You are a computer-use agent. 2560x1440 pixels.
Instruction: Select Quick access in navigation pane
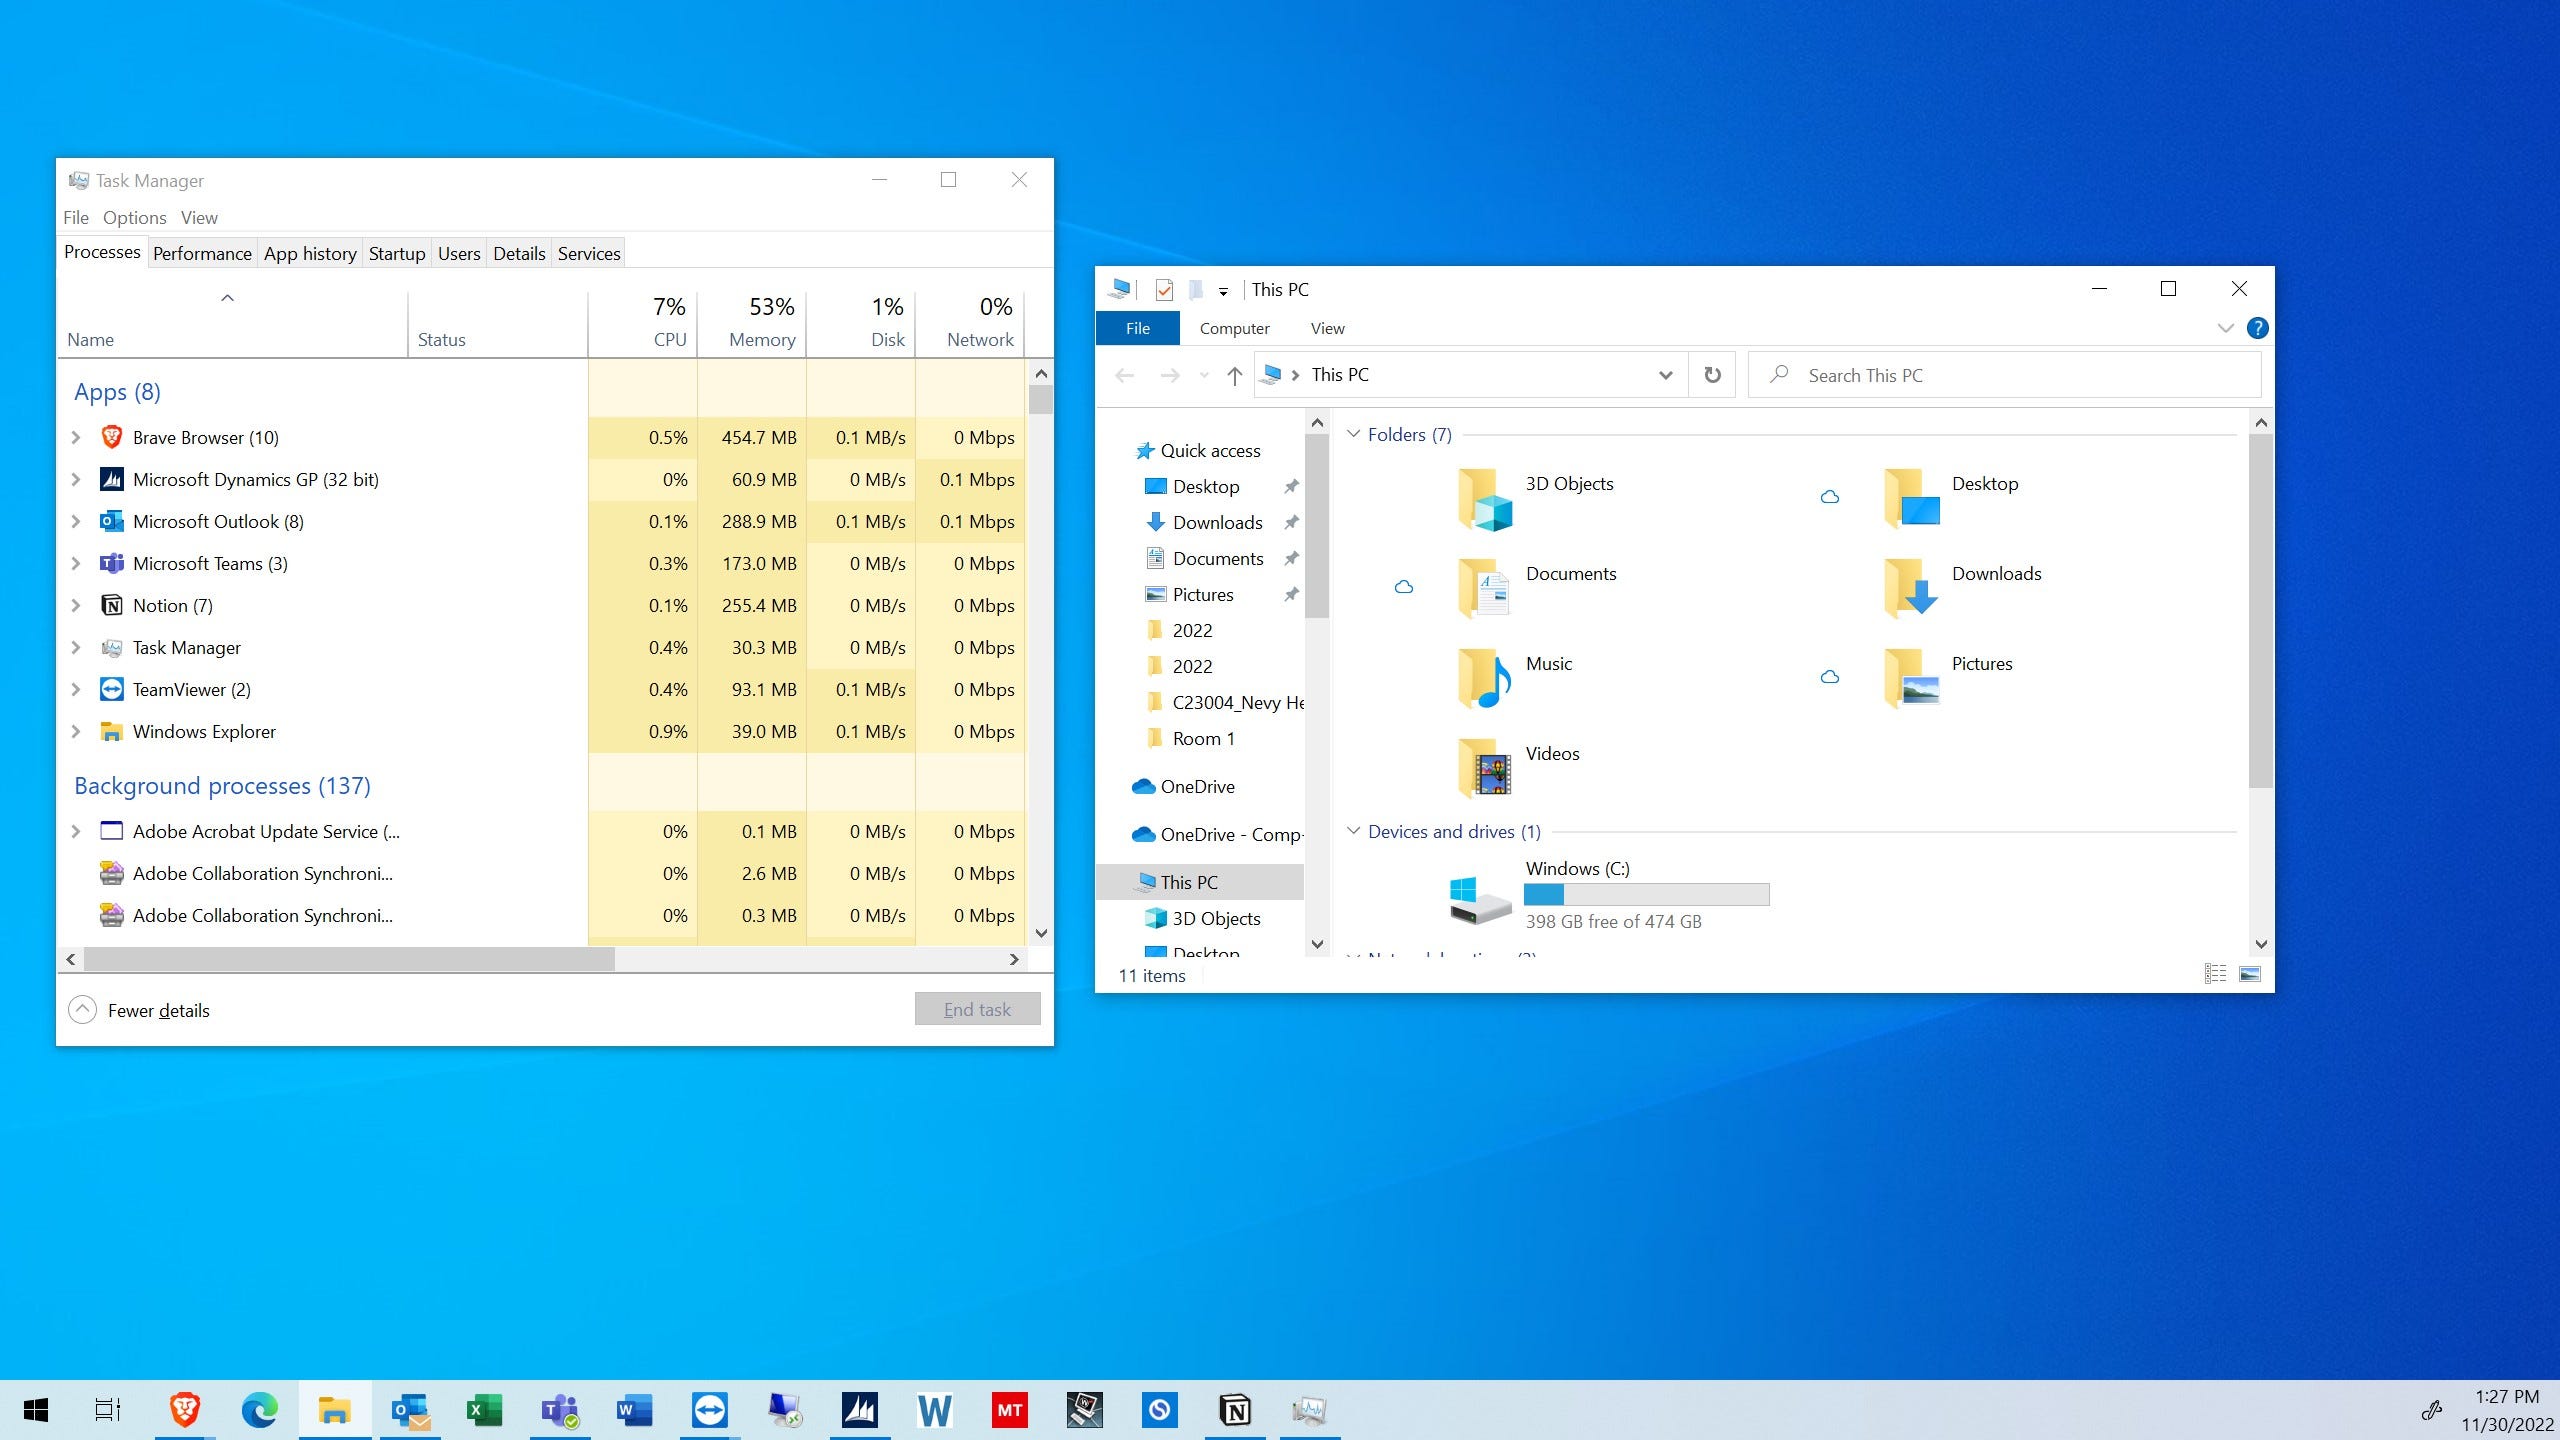coord(1210,451)
